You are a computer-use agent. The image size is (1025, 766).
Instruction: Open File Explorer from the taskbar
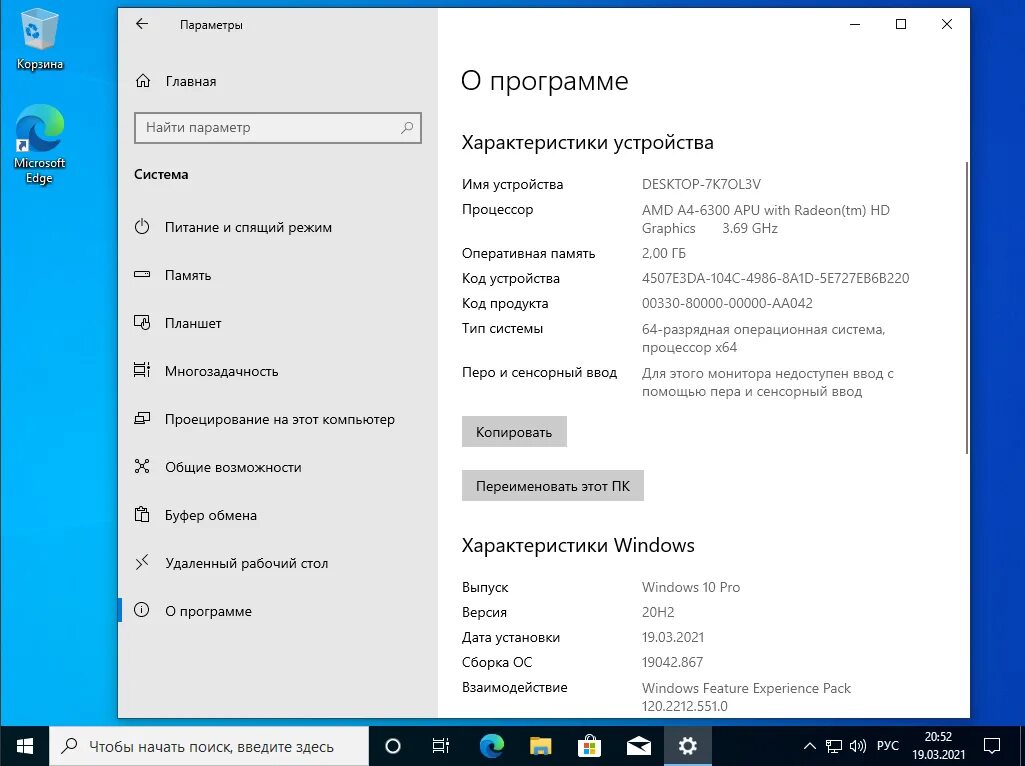tap(541, 746)
